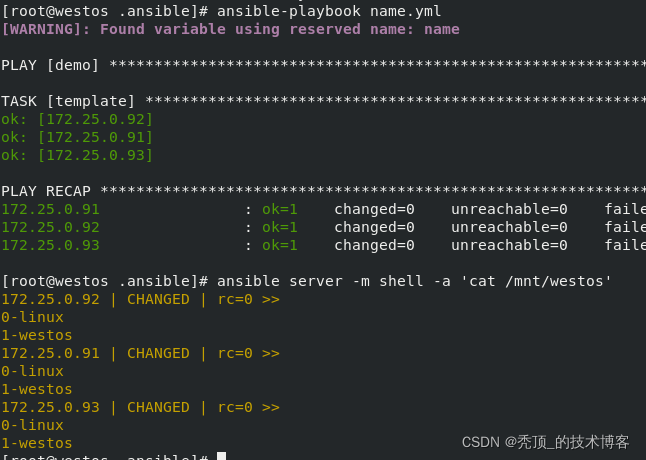
Task: Click changed=0 on the 172.25.0.93 row
Action: pyautogui.click(x=374, y=245)
